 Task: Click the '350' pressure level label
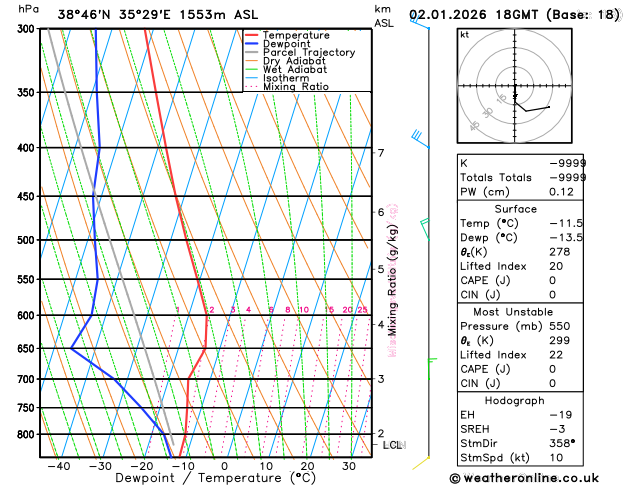(28, 93)
